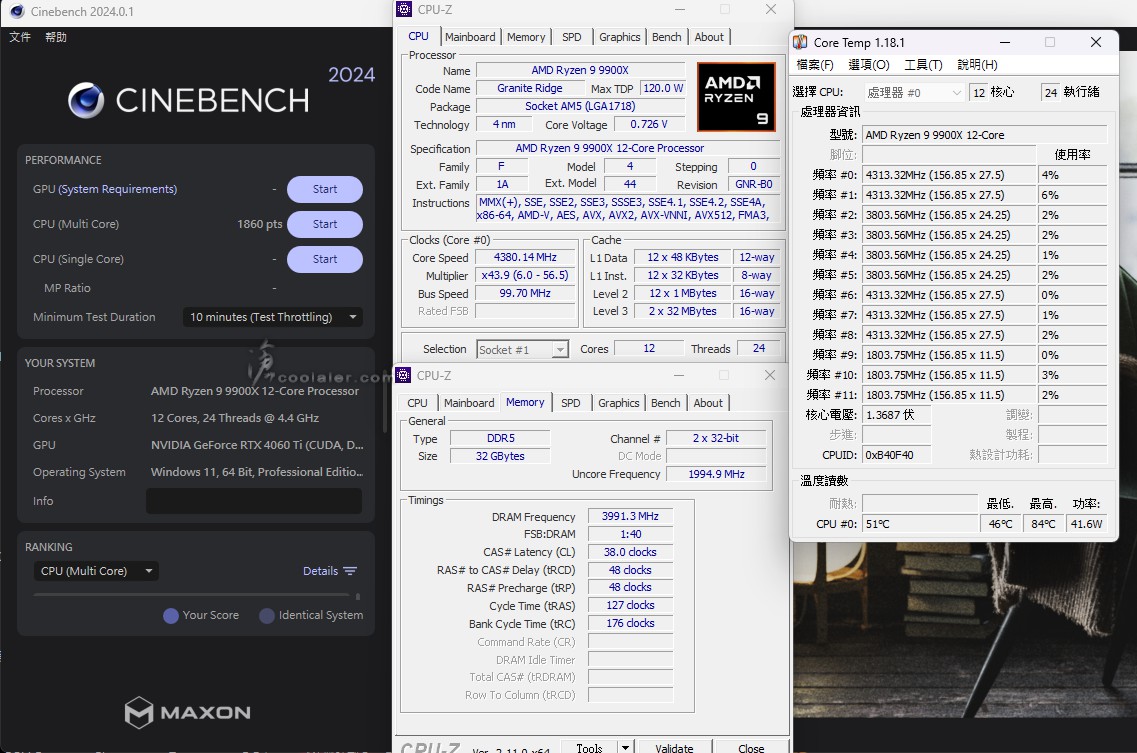Click the AMD Ryzen 9 logo badge
1137x753 pixels.
point(736,97)
